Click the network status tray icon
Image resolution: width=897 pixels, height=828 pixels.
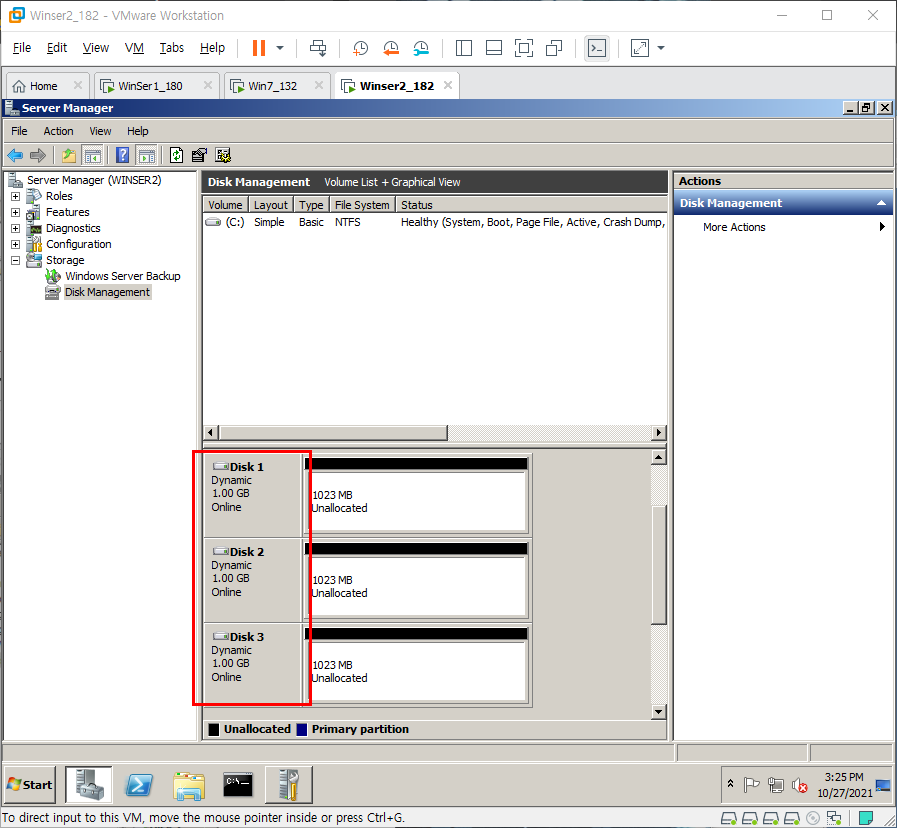(776, 785)
